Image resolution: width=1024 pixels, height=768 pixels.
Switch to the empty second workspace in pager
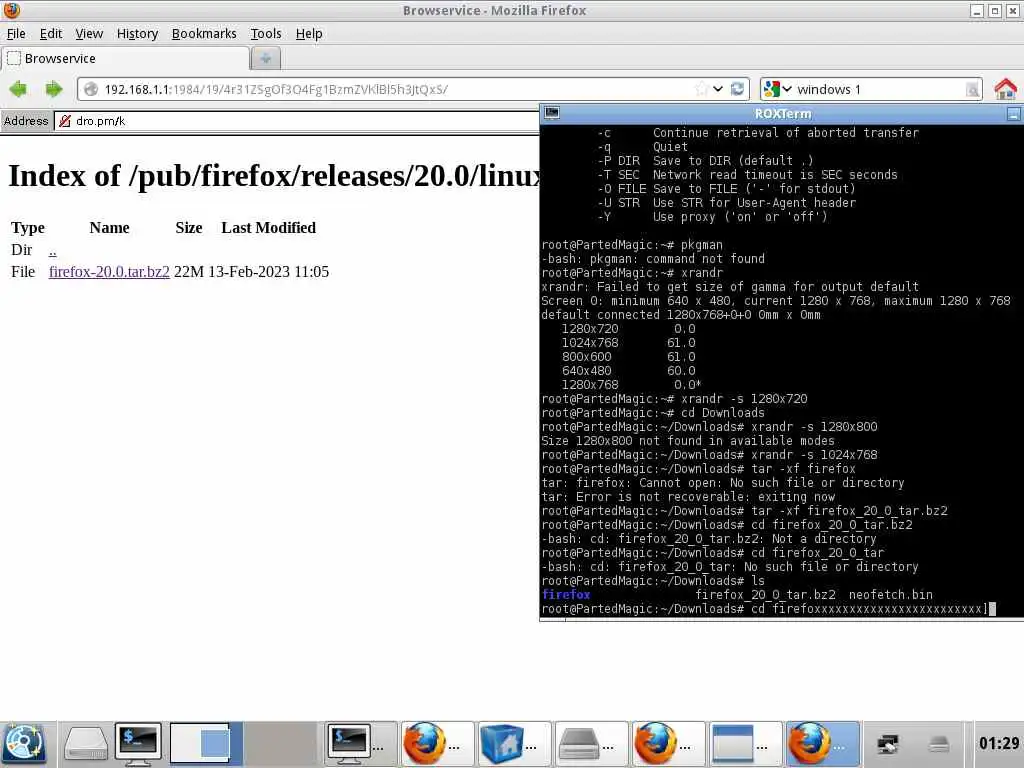tap(281, 744)
